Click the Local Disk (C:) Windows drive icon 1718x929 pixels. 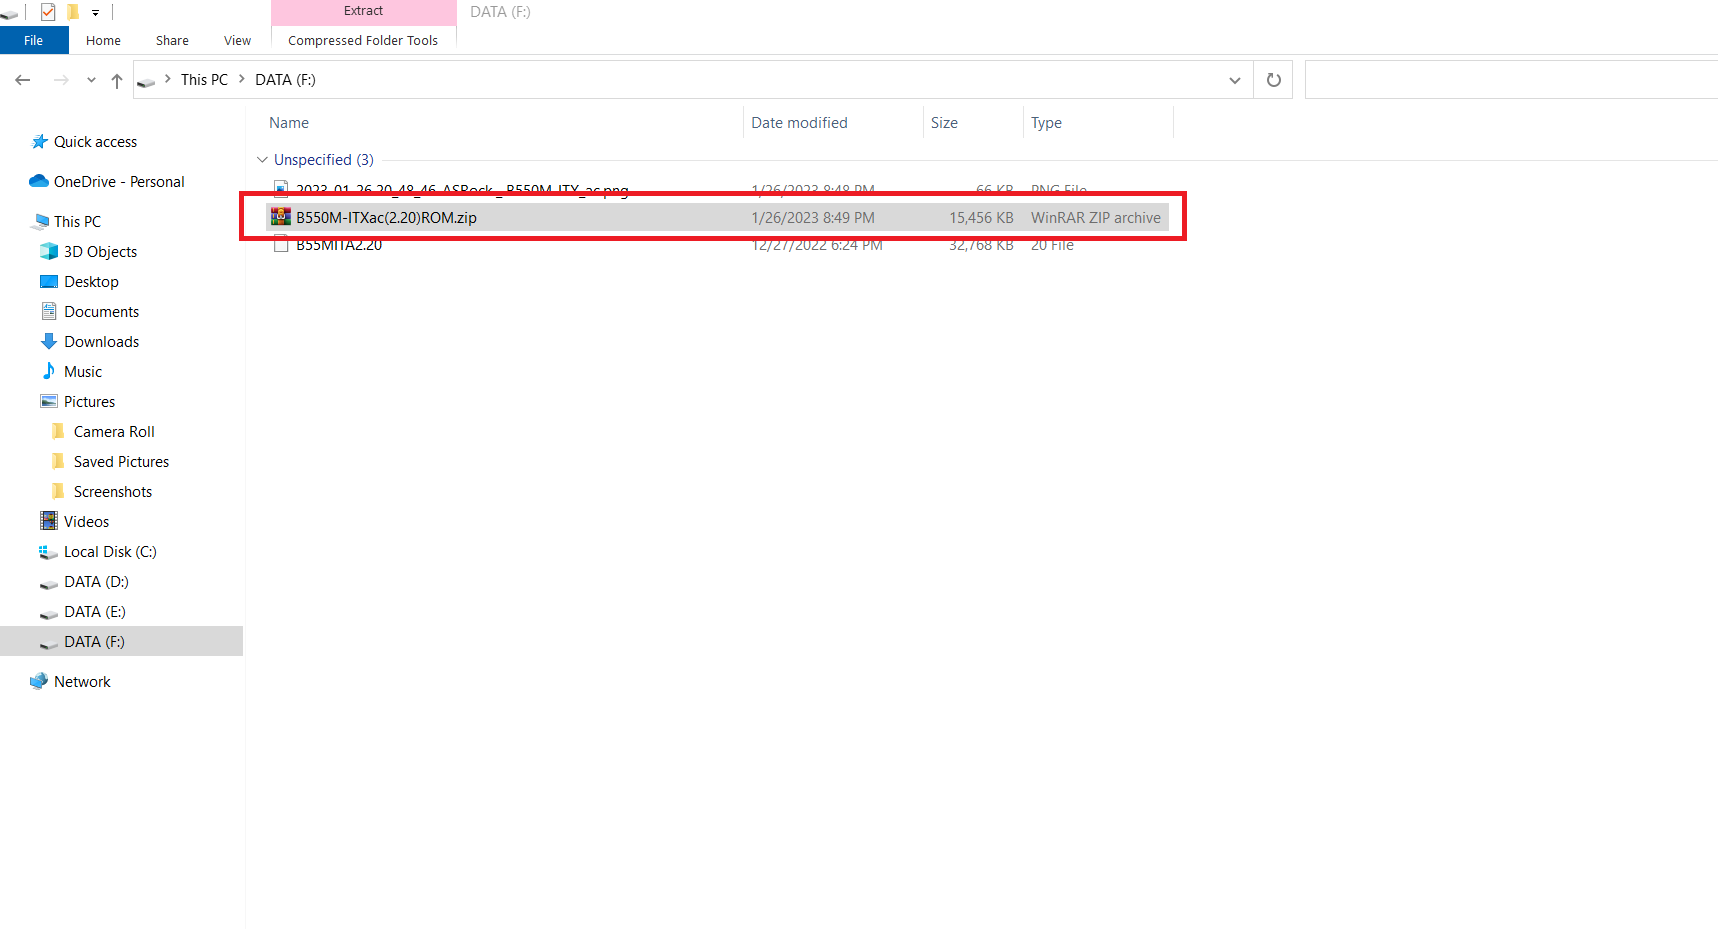(x=48, y=552)
